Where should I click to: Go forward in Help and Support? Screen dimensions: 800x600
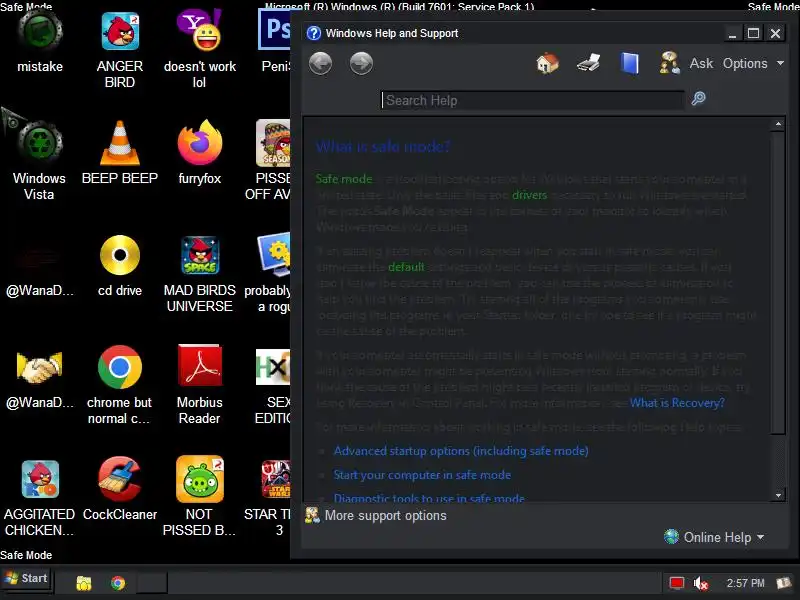point(361,64)
